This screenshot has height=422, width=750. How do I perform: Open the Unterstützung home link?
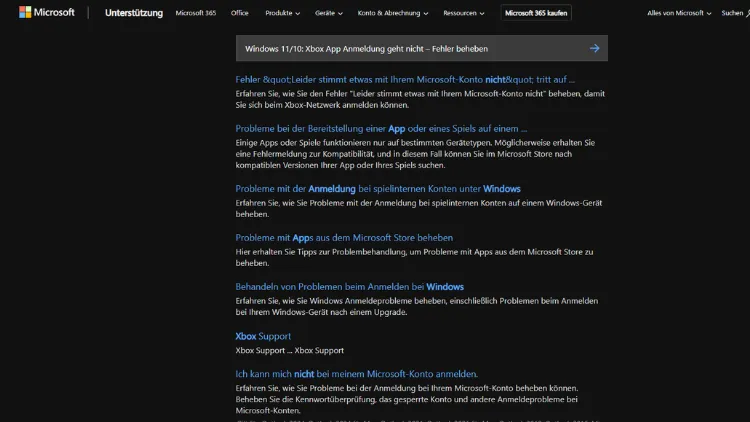(134, 13)
